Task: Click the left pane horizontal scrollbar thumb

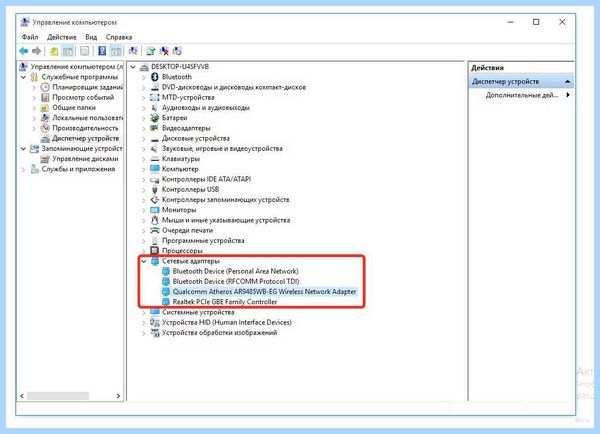Action: (58, 396)
